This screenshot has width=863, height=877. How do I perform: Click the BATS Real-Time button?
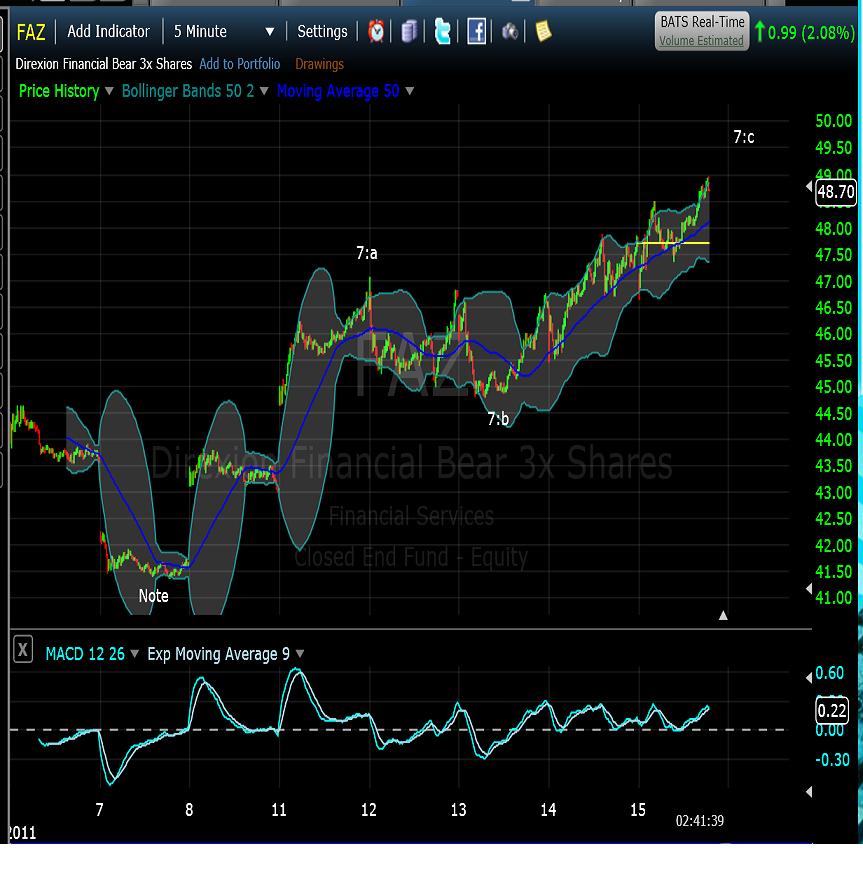click(702, 31)
